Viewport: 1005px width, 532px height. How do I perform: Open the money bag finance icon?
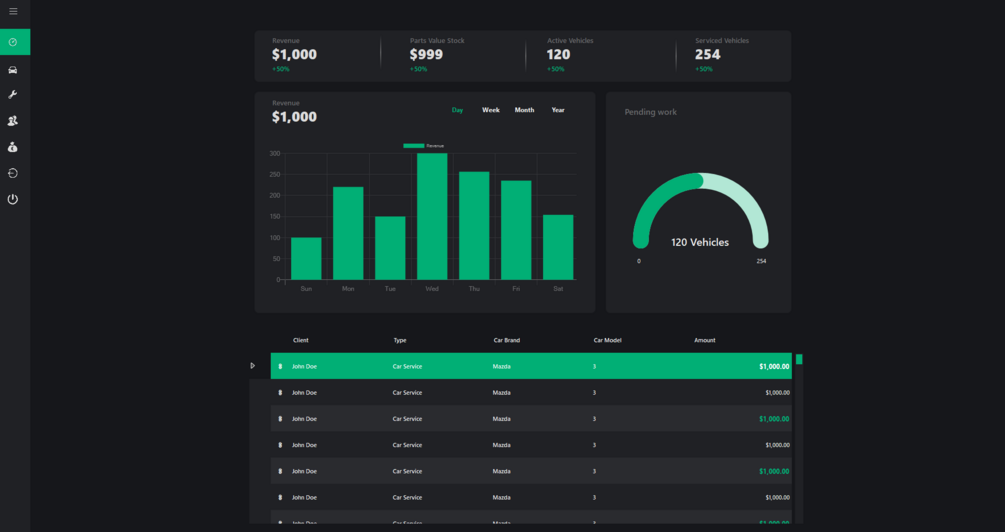[x=13, y=147]
